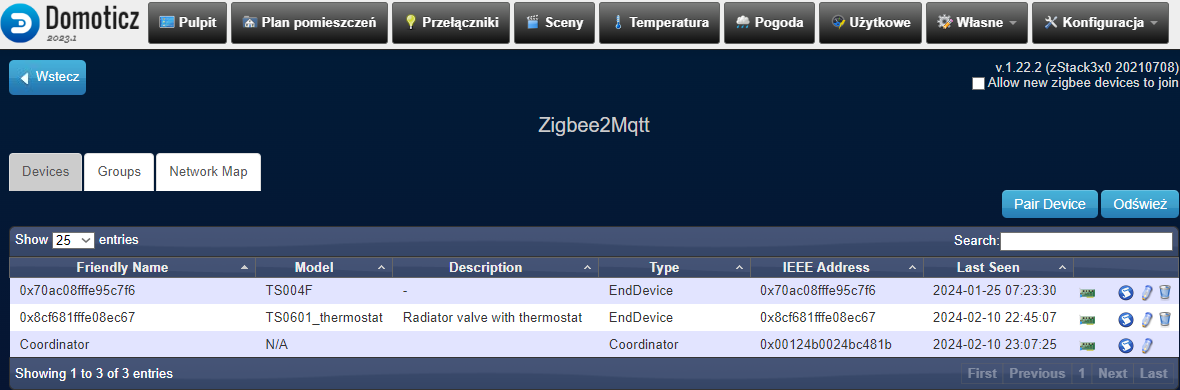This screenshot has height=390, width=1180.
Task: Go to Plan pomieszczeń
Action: 309,23
